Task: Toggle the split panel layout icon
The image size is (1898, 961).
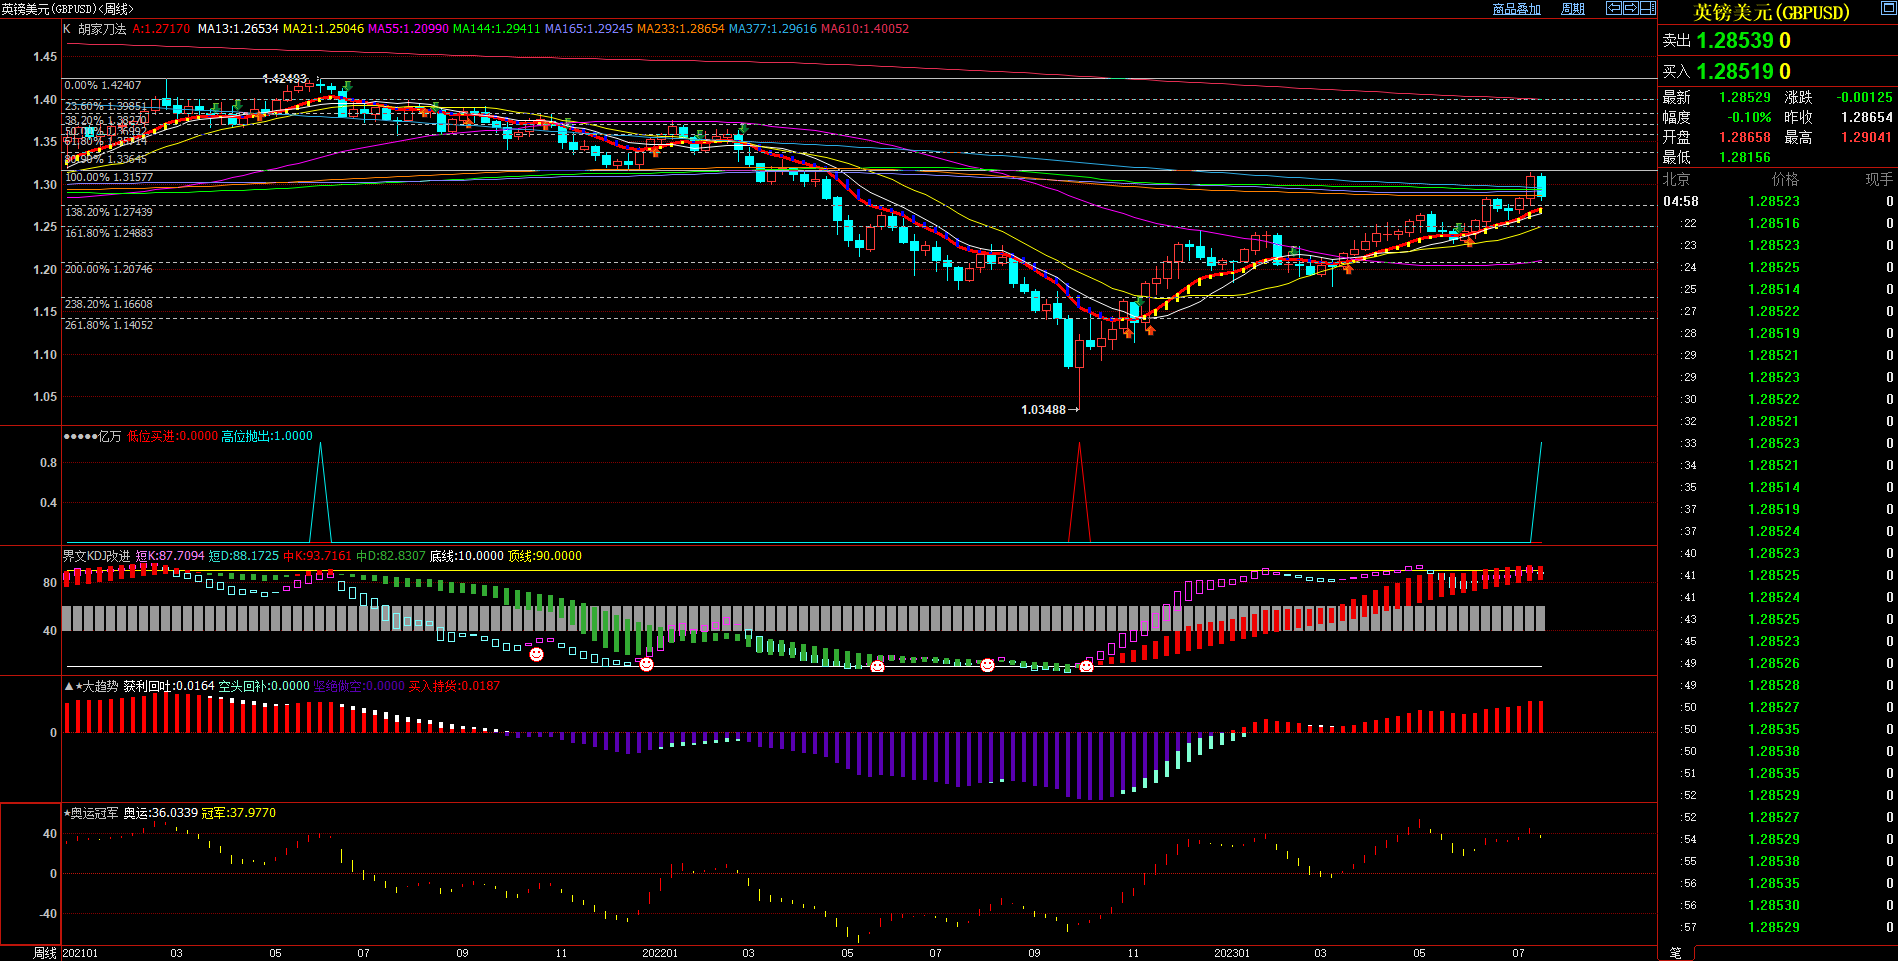Action: 1648,8
